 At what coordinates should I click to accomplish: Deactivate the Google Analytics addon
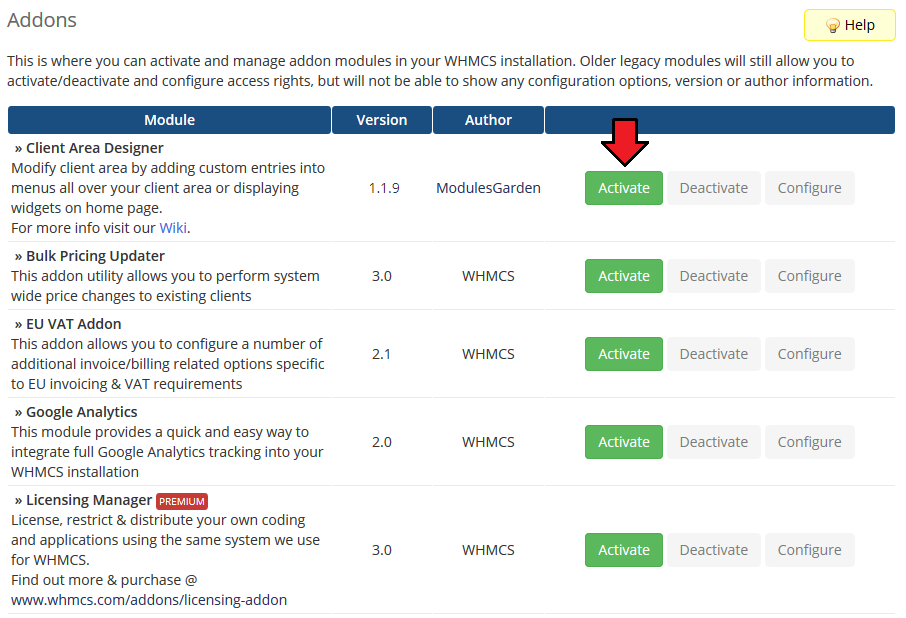click(x=714, y=442)
